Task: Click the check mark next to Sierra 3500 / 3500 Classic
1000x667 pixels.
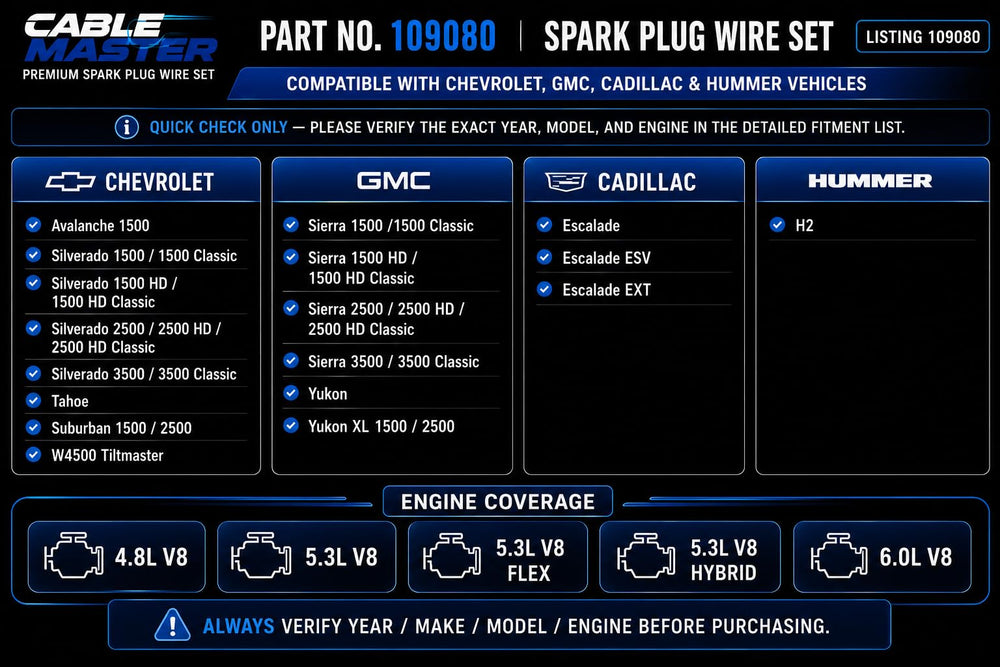Action: tap(291, 360)
